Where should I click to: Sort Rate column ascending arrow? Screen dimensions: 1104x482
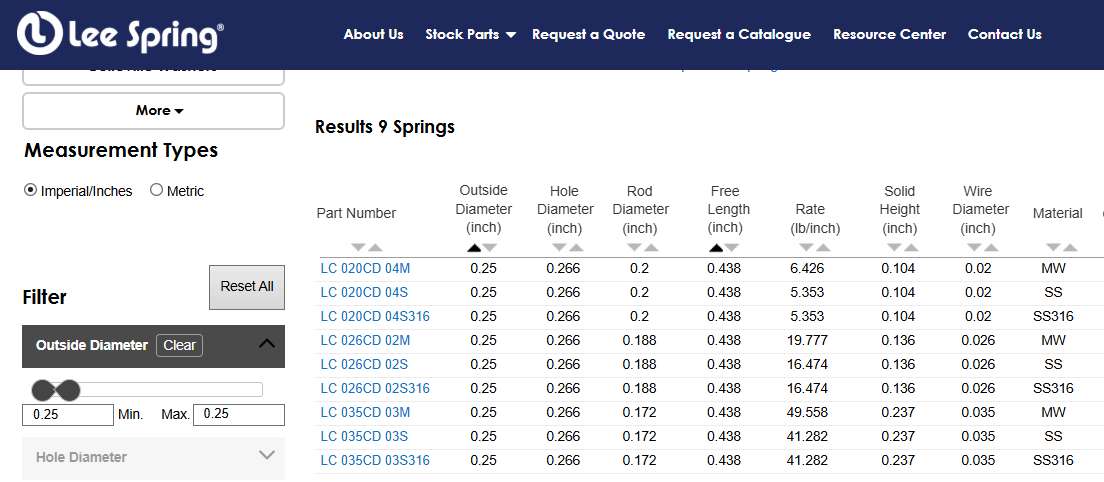pos(823,248)
